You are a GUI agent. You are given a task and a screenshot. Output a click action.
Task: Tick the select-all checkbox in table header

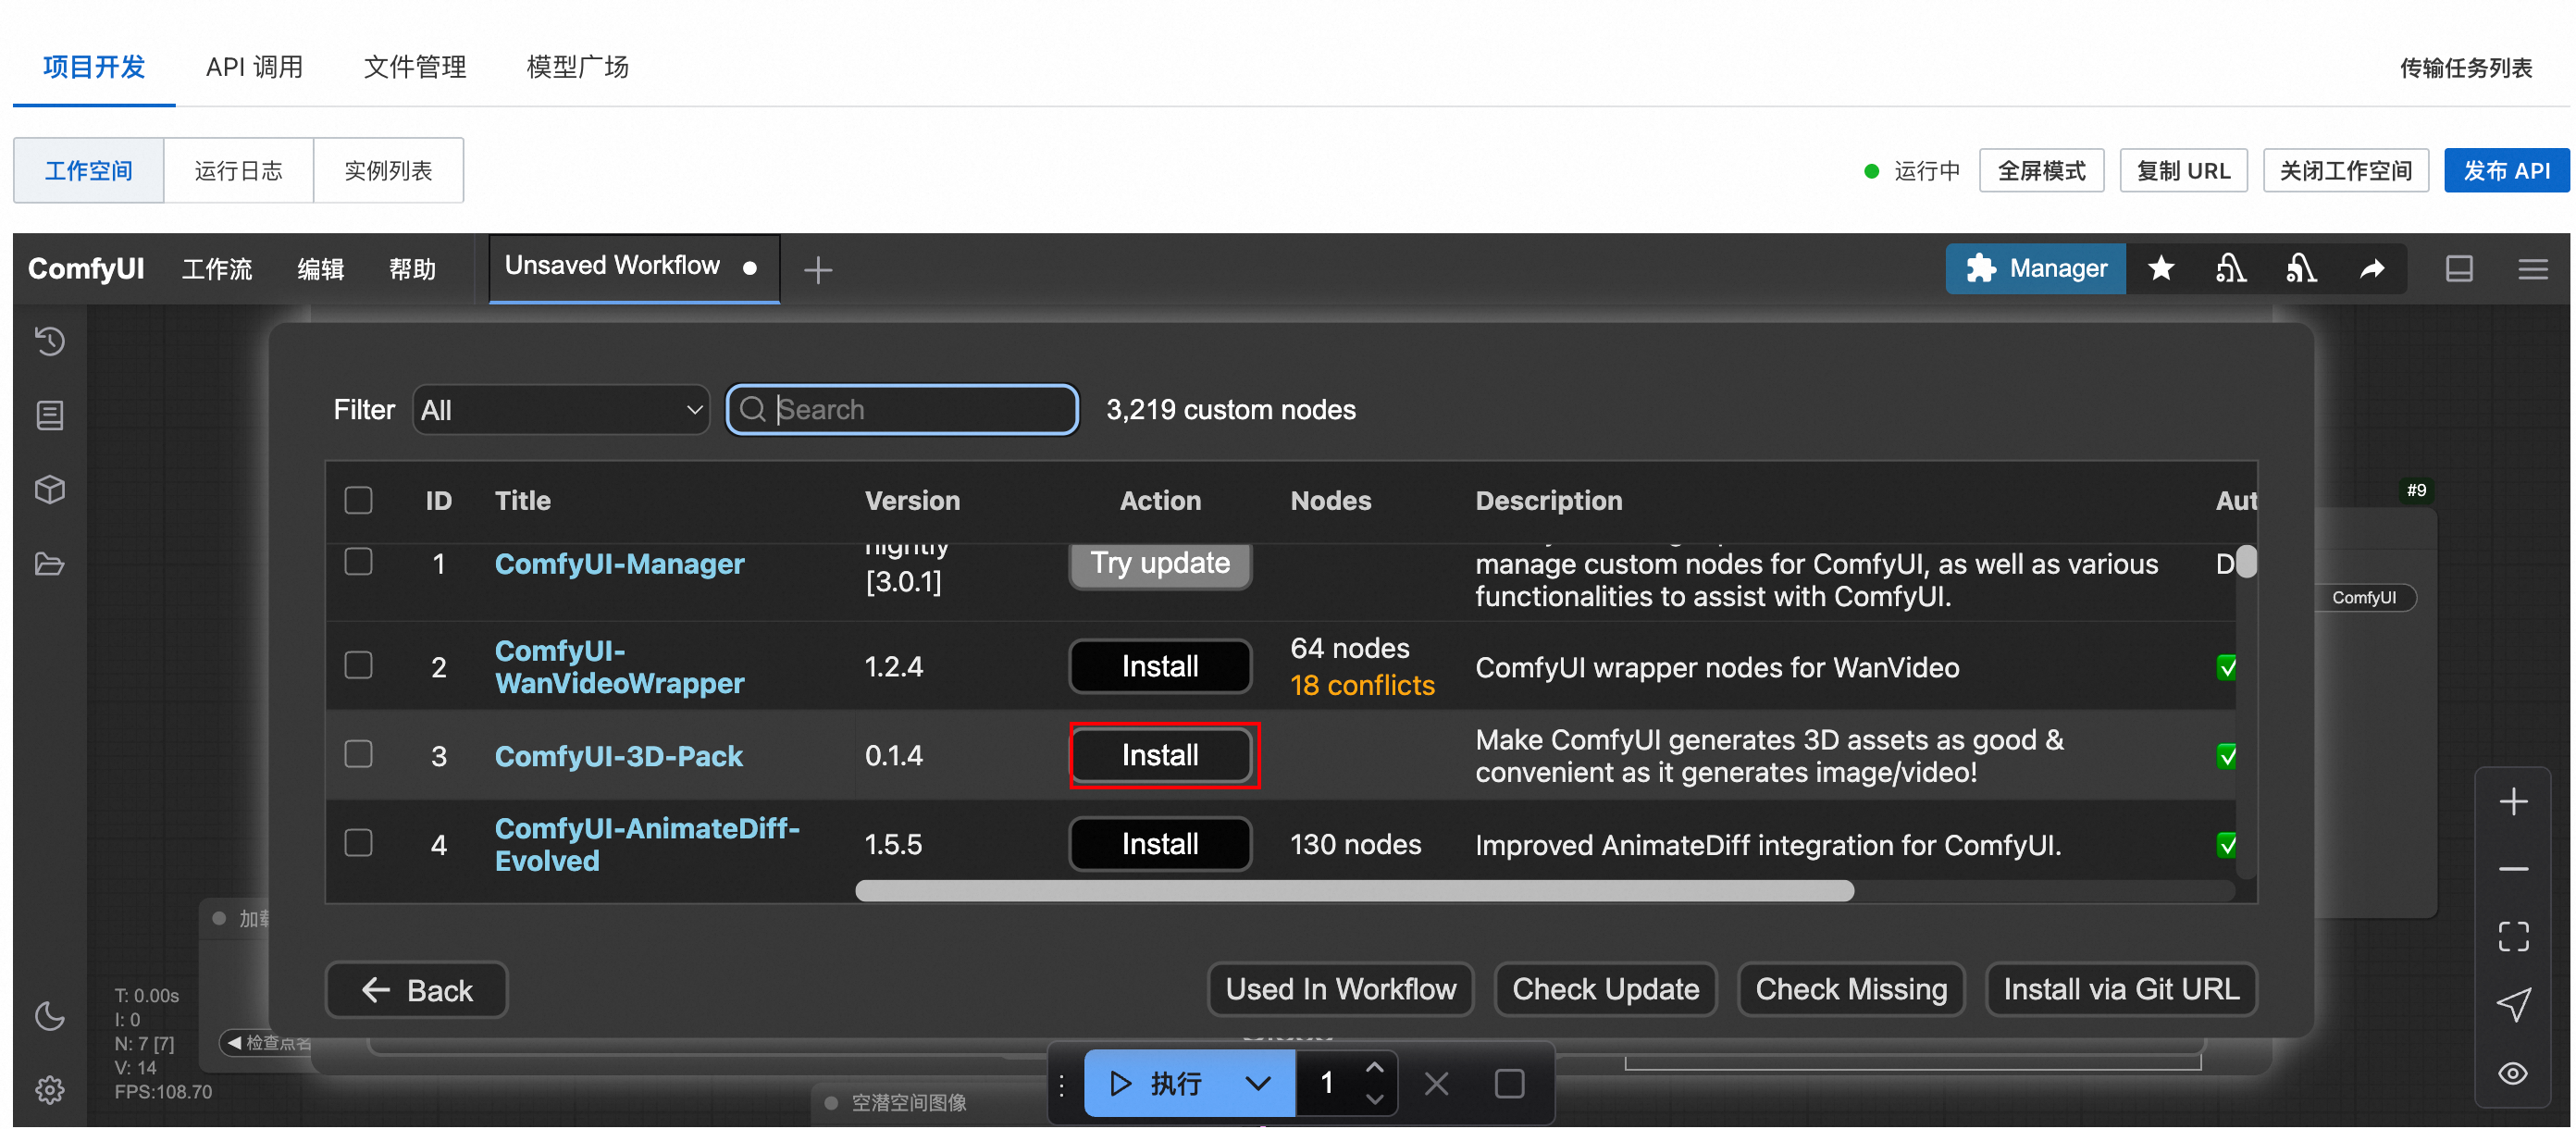pos(358,501)
